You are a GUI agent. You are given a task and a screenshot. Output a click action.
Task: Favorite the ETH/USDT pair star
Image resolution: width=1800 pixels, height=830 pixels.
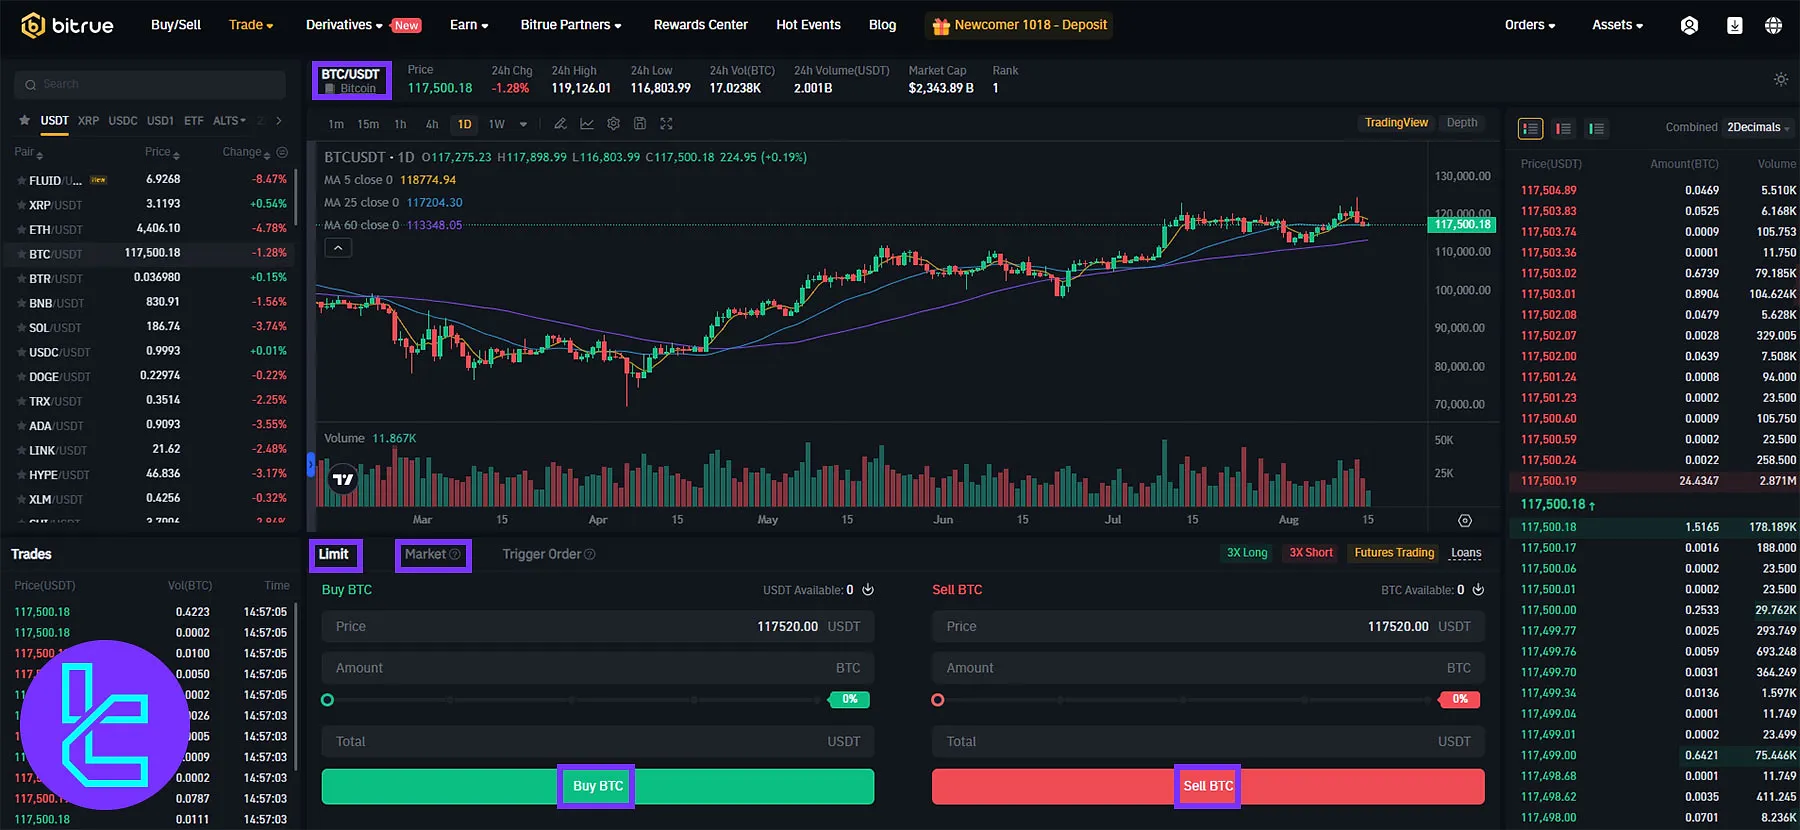pyautogui.click(x=21, y=230)
